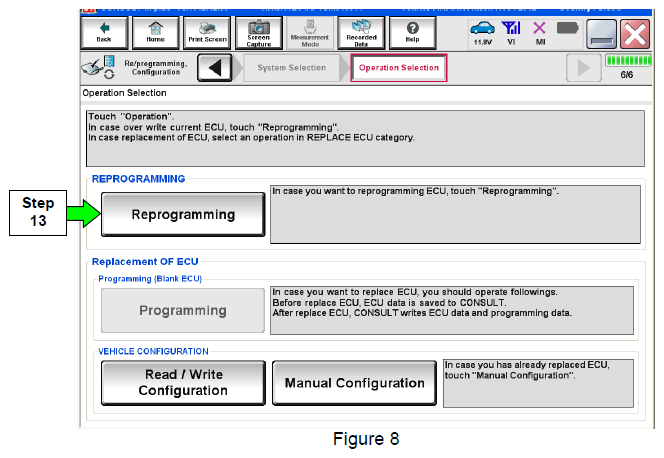Select the System Selection step

(x=292, y=68)
